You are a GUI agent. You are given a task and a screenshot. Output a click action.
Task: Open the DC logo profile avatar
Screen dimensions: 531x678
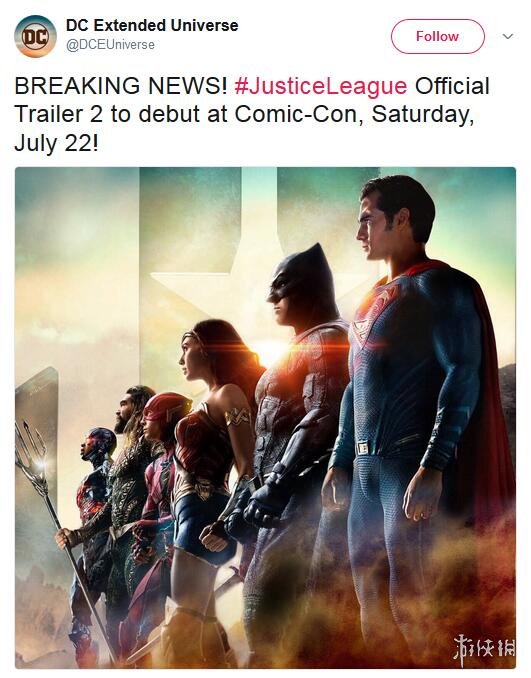35,36
